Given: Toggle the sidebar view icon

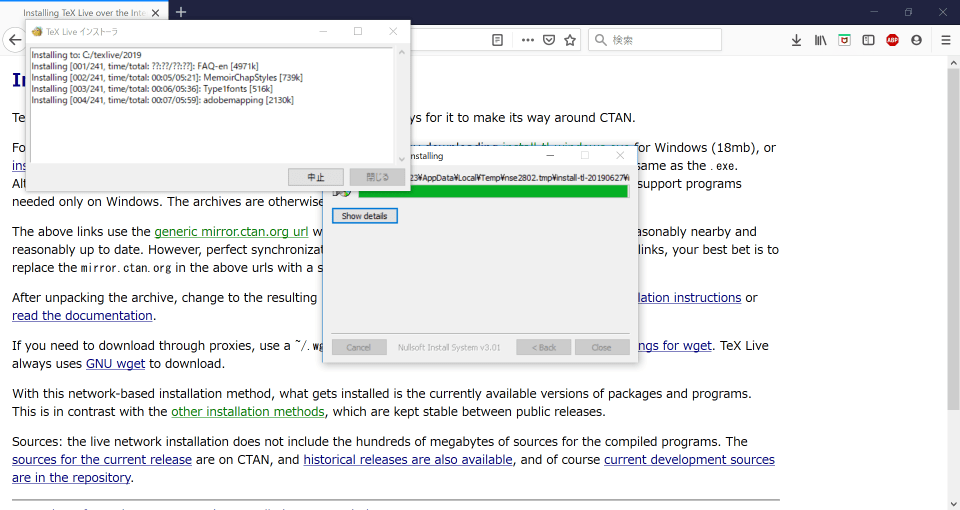Looking at the screenshot, I should tap(868, 41).
